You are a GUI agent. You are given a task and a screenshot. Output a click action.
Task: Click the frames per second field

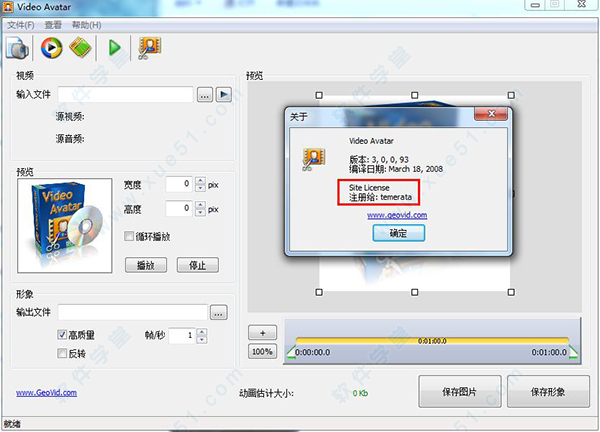point(182,336)
